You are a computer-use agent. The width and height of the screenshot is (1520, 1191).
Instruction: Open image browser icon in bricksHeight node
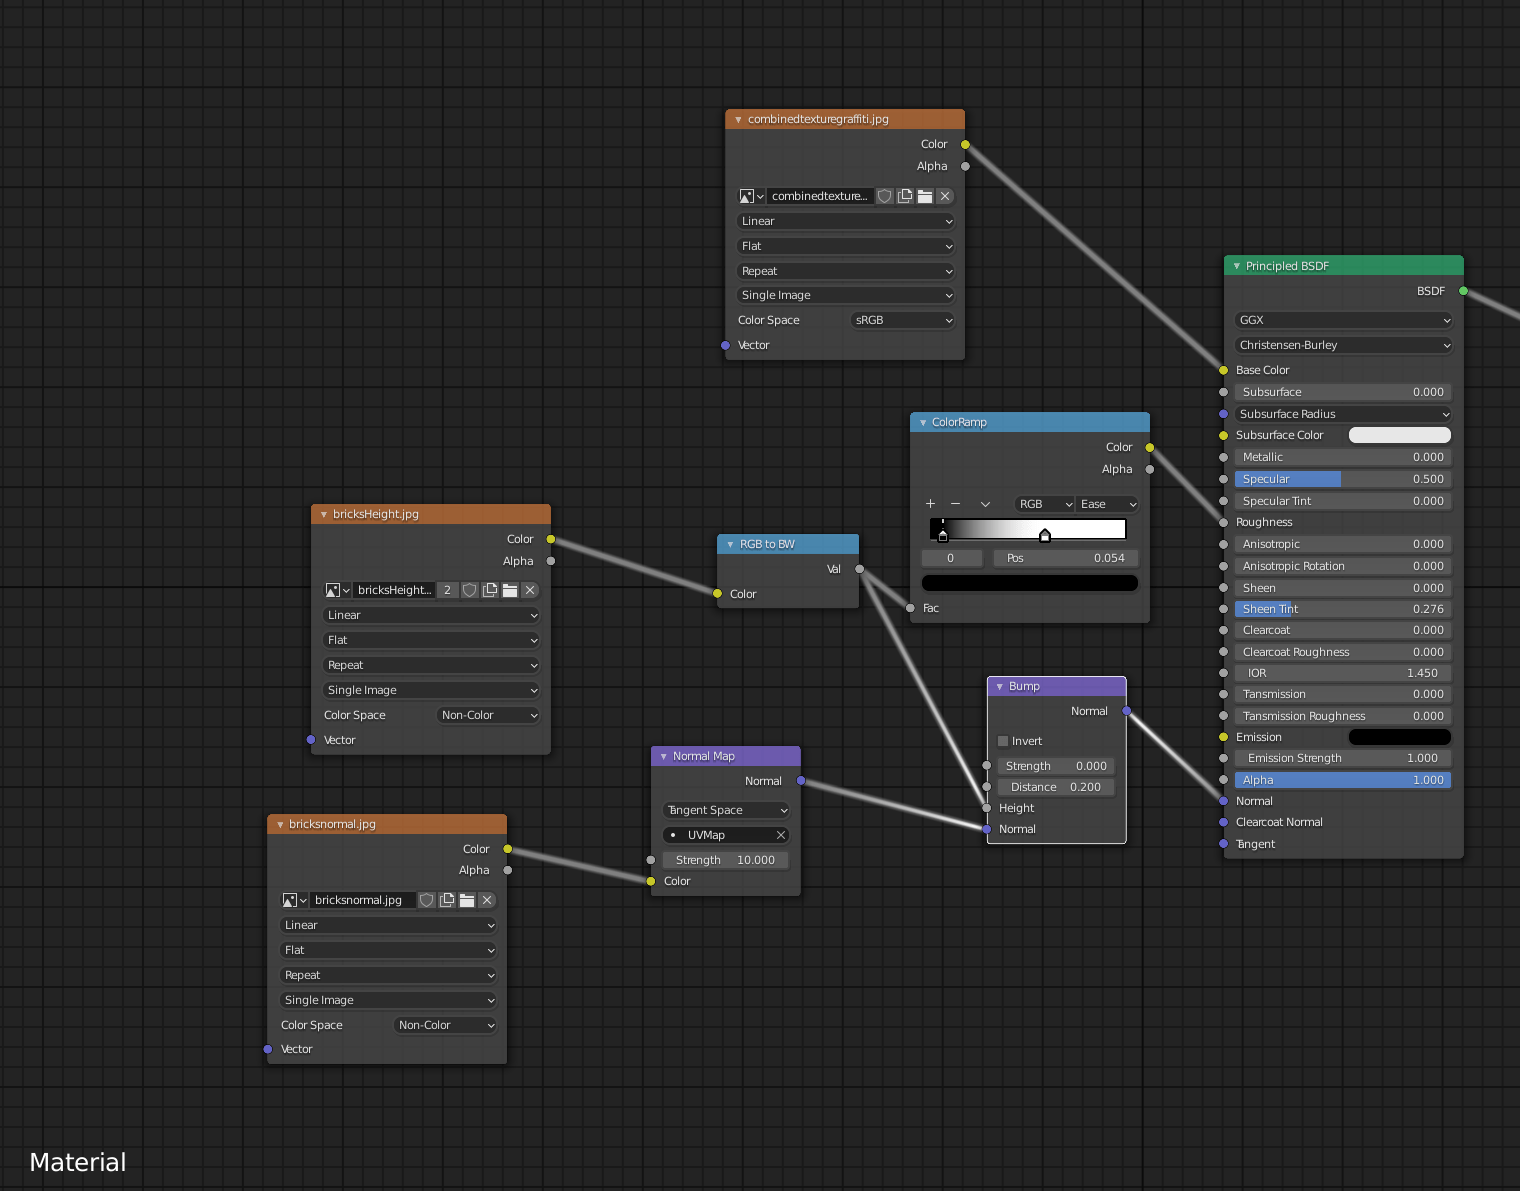pos(337,590)
